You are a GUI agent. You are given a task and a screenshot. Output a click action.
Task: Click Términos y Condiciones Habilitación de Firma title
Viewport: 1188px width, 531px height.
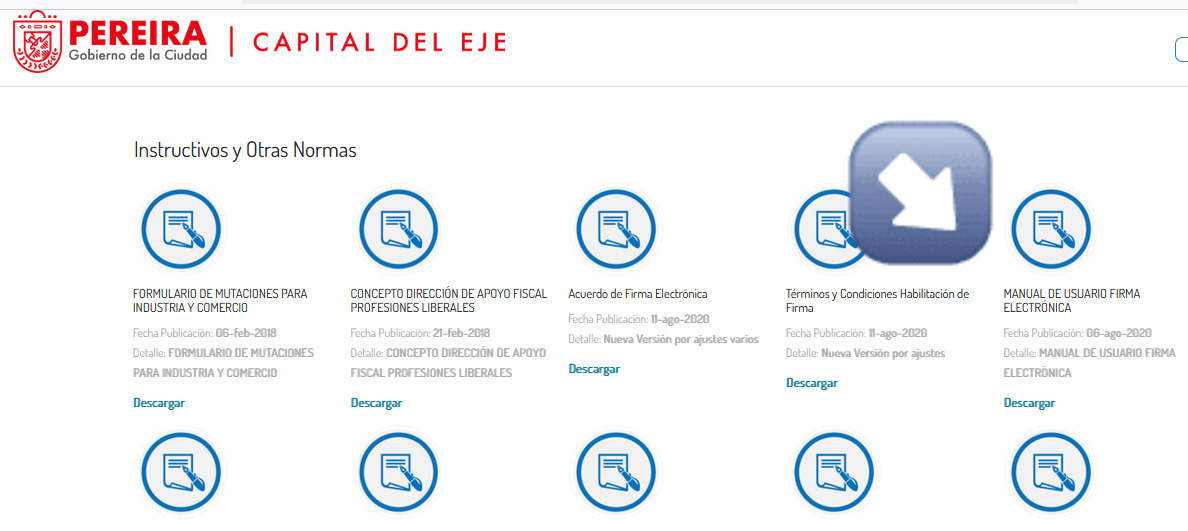877,301
